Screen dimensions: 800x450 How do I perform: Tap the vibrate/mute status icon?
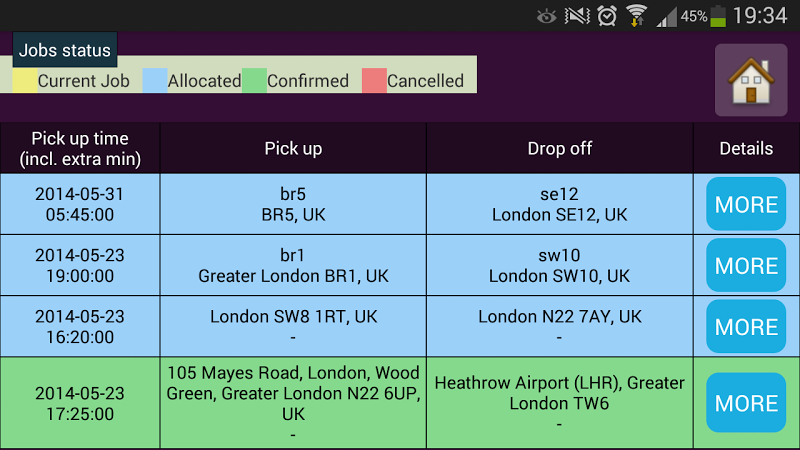click(x=577, y=16)
